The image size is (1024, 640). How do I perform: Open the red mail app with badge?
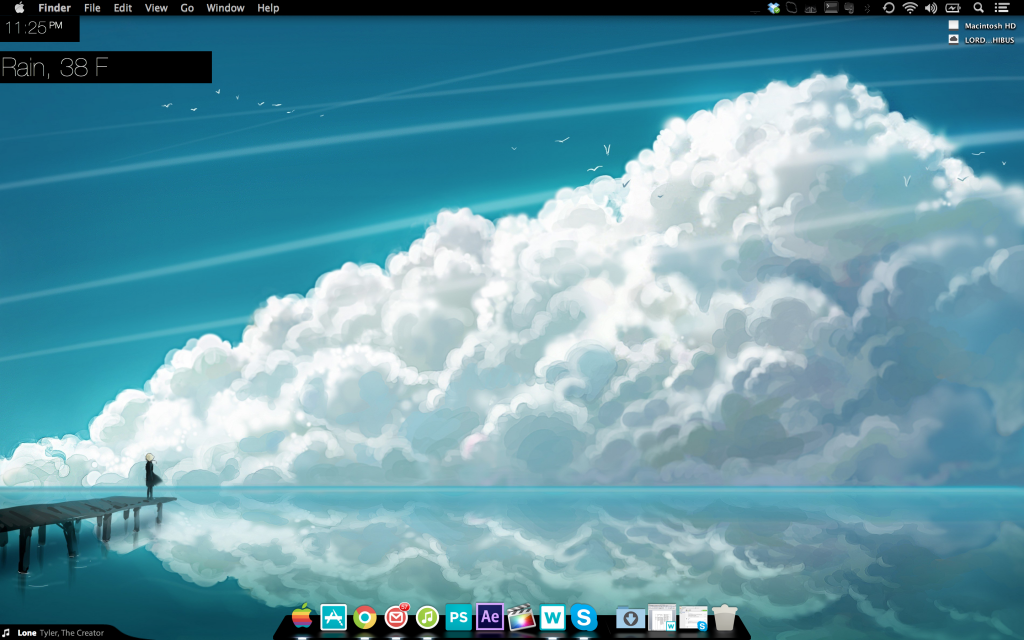396,616
